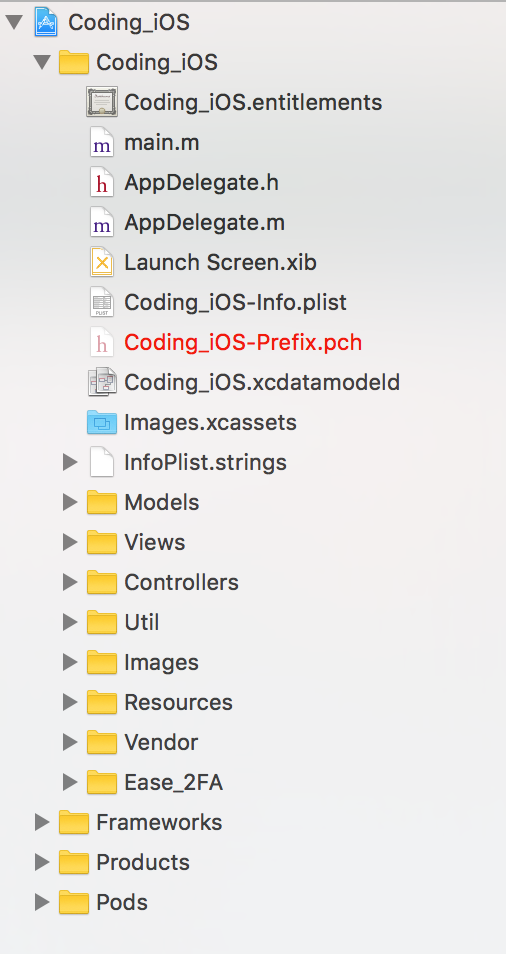Click the Launch Screen.xib interface icon
The image size is (506, 954).
(x=102, y=262)
